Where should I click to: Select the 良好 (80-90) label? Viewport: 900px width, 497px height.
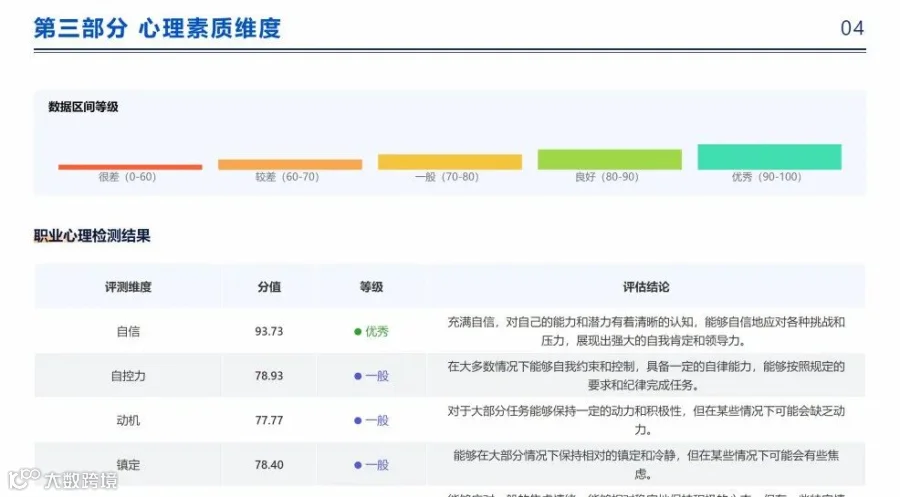(x=607, y=177)
